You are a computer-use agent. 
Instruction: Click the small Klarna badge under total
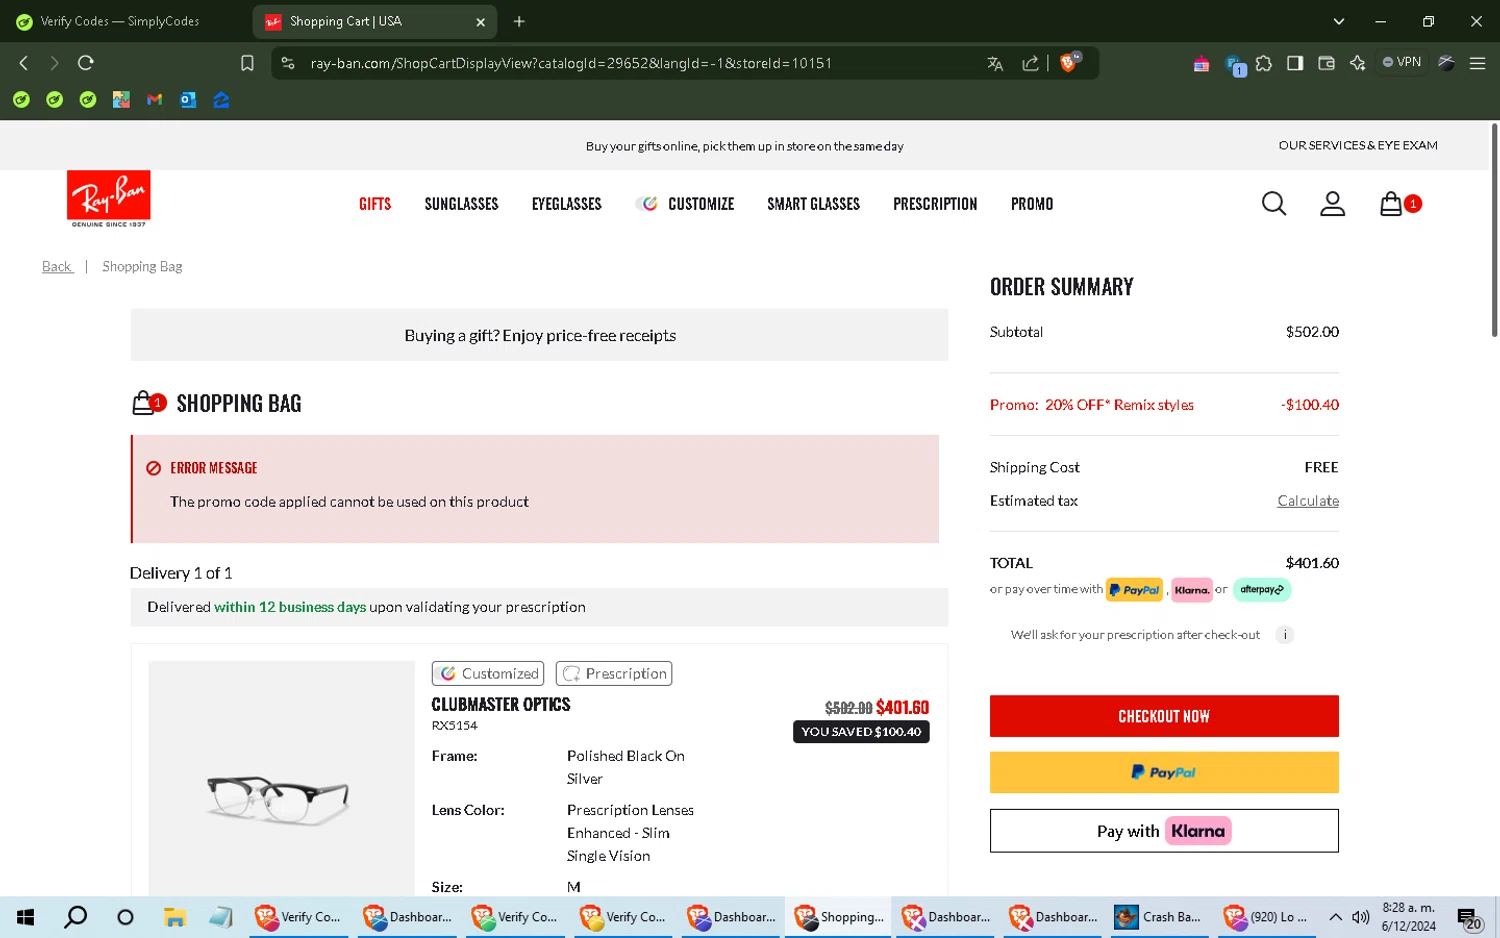tap(1192, 590)
